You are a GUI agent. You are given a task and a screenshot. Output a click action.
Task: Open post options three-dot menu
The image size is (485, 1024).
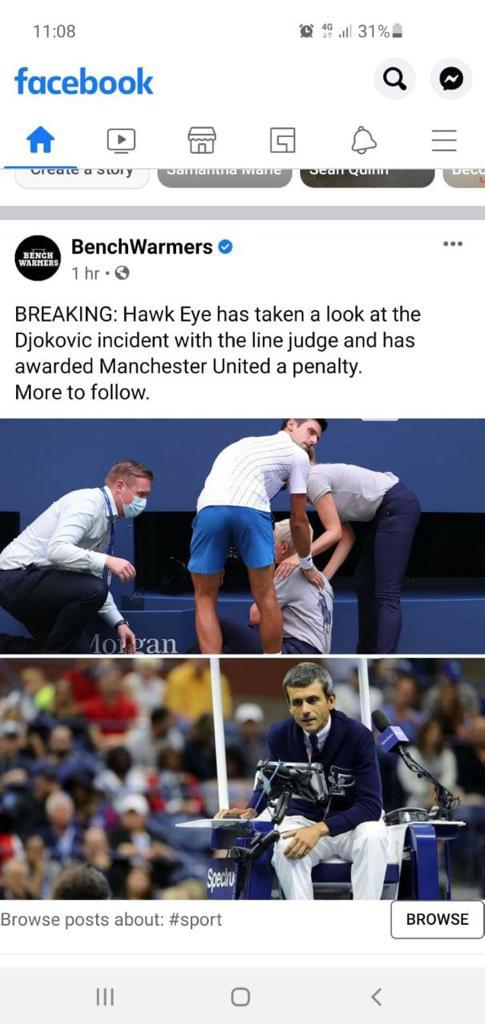point(452,244)
